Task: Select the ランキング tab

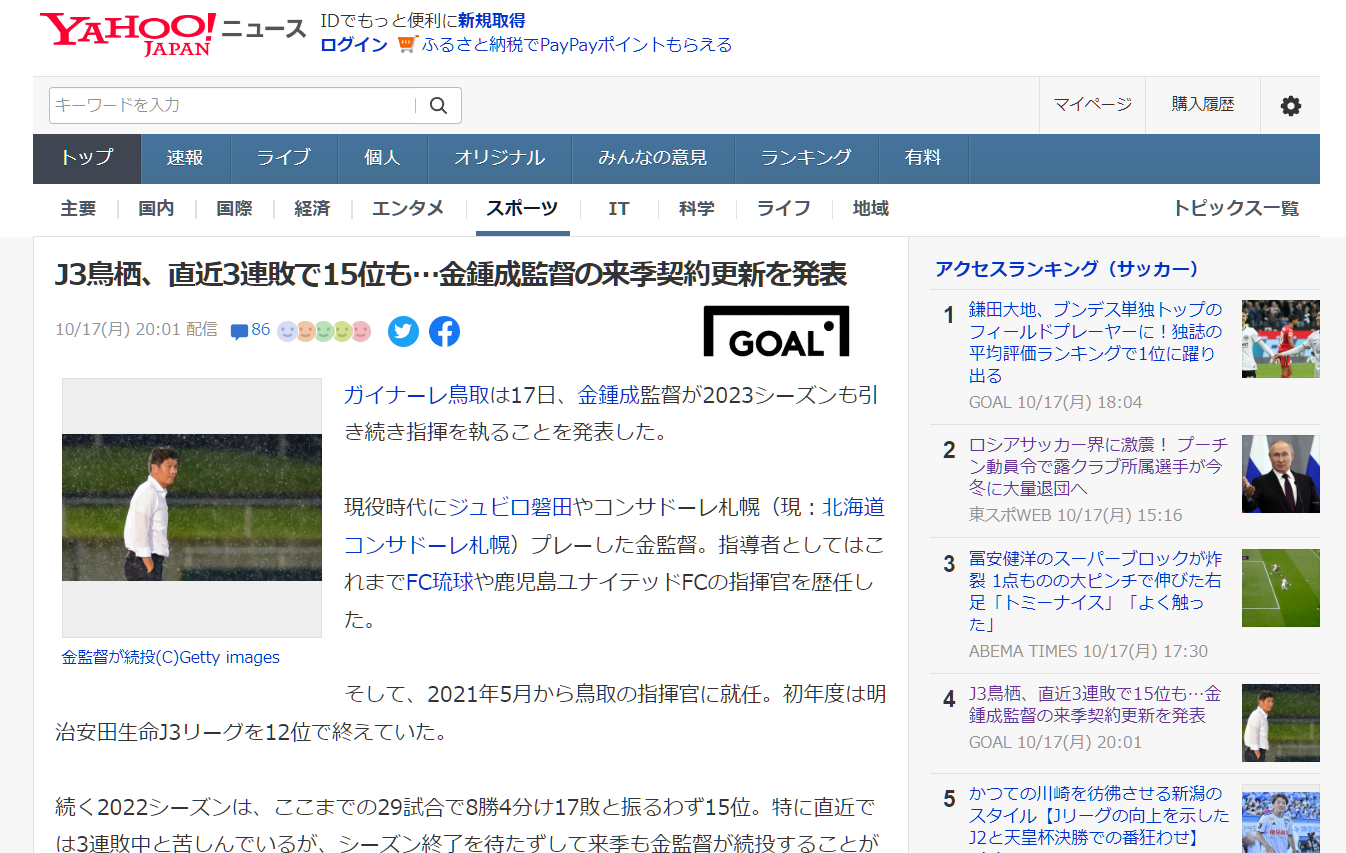Action: pyautogui.click(x=806, y=158)
